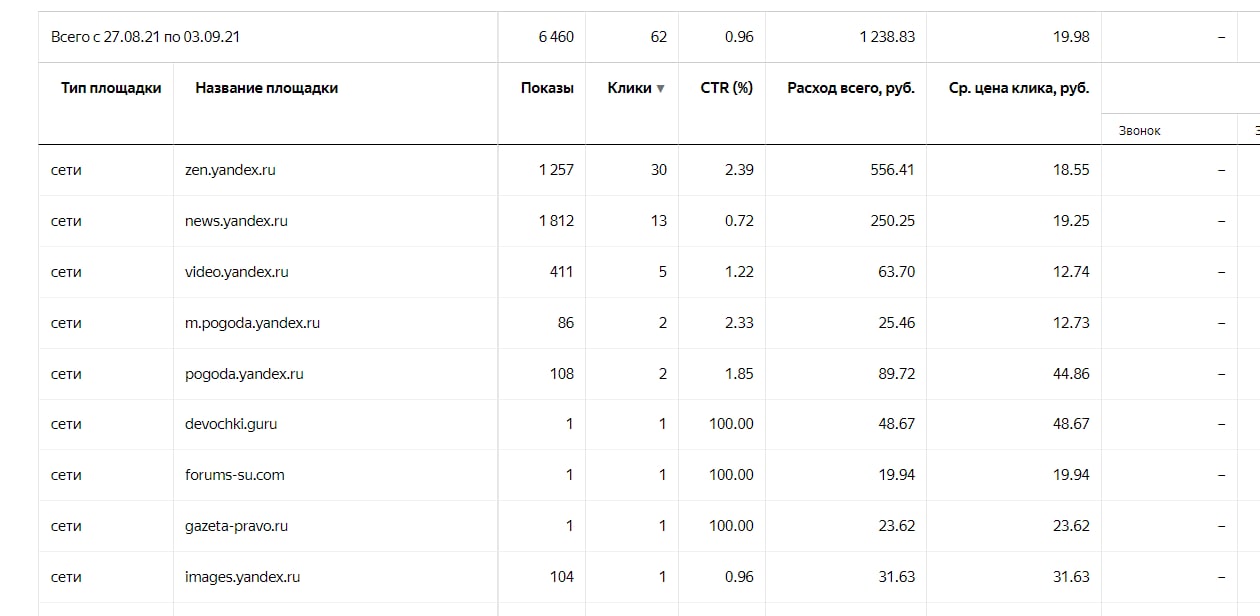Click Ср. цена клика, руб. header
This screenshot has height=616, width=1260.
pos(1019,88)
